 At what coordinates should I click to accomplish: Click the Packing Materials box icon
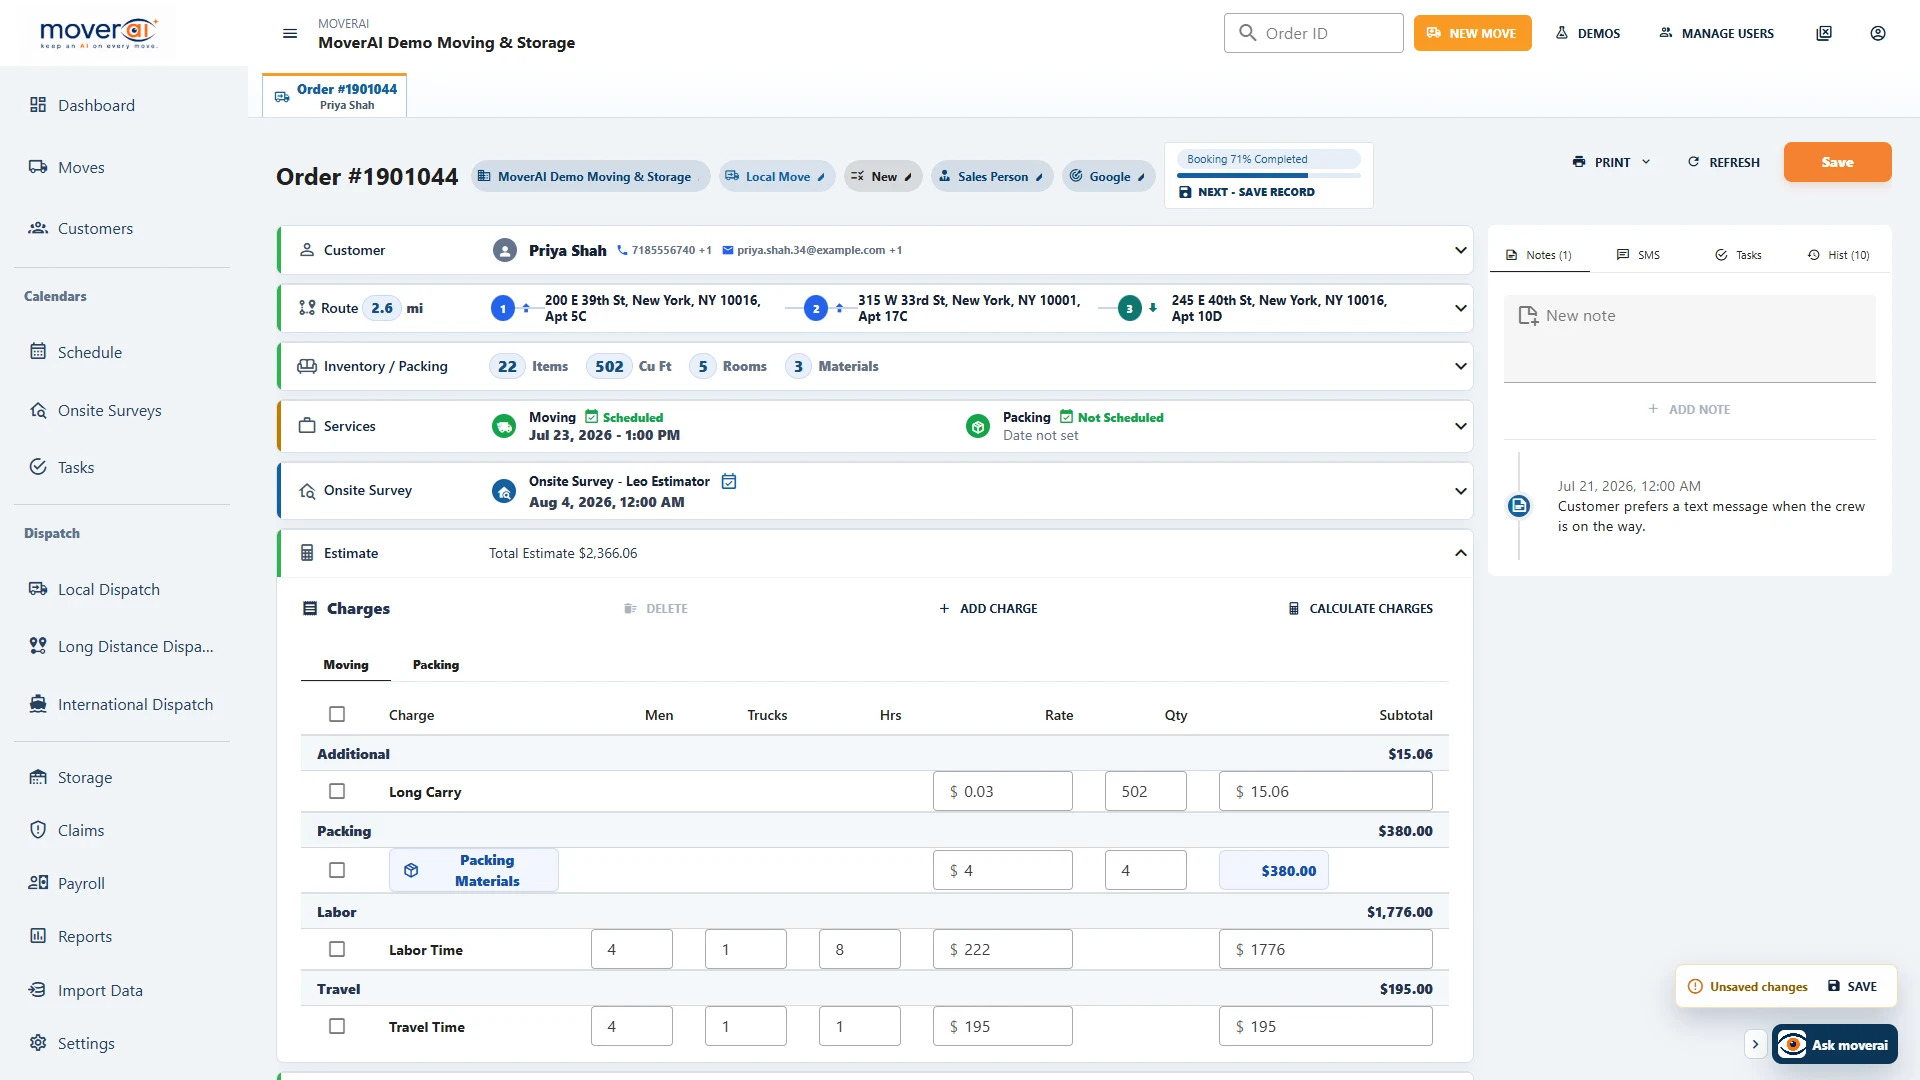411,870
